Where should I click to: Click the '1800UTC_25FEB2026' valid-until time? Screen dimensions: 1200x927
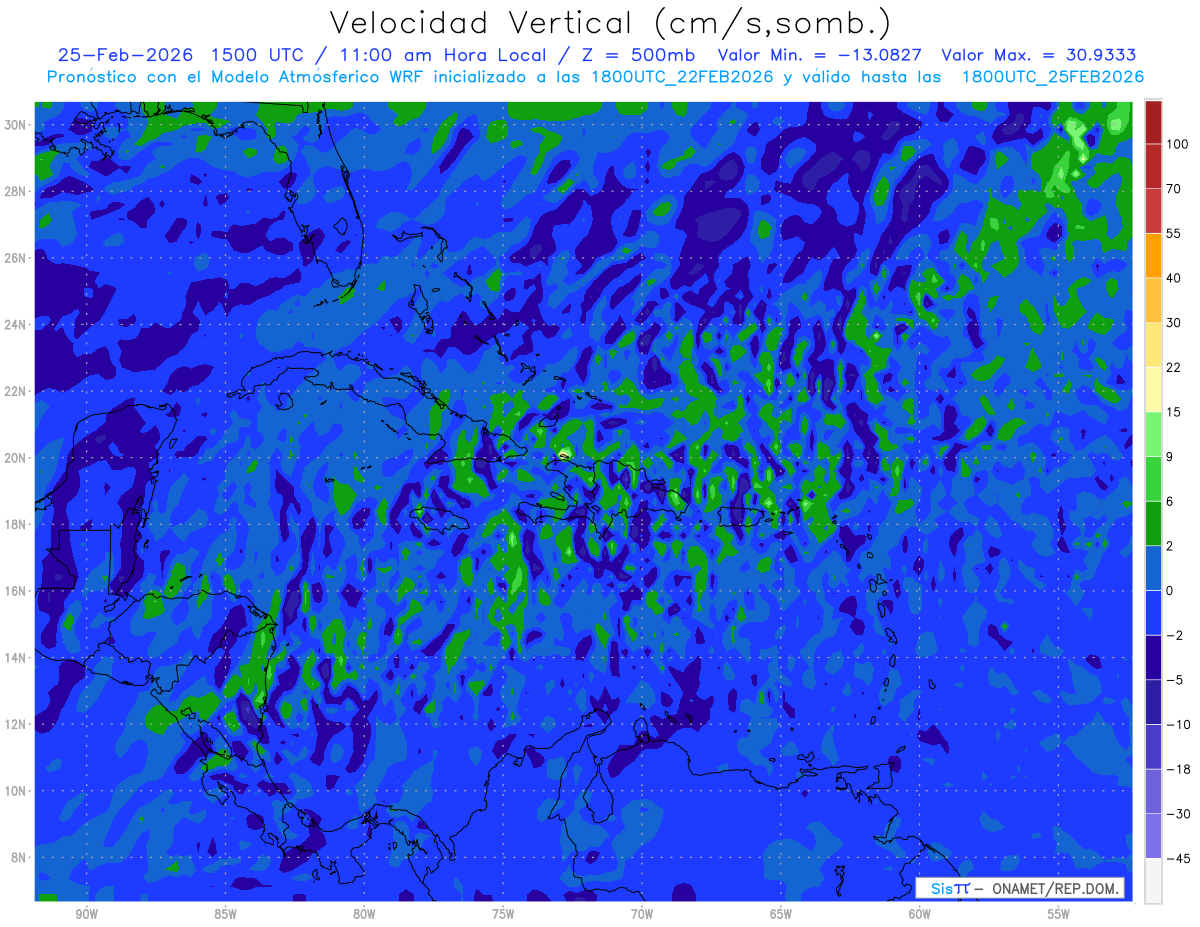click(1053, 76)
